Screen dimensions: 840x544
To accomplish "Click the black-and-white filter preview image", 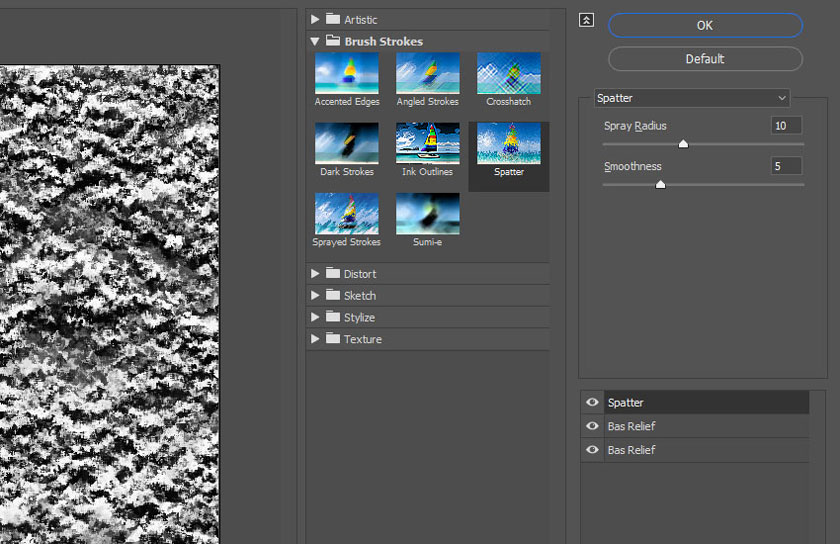I will [109, 304].
